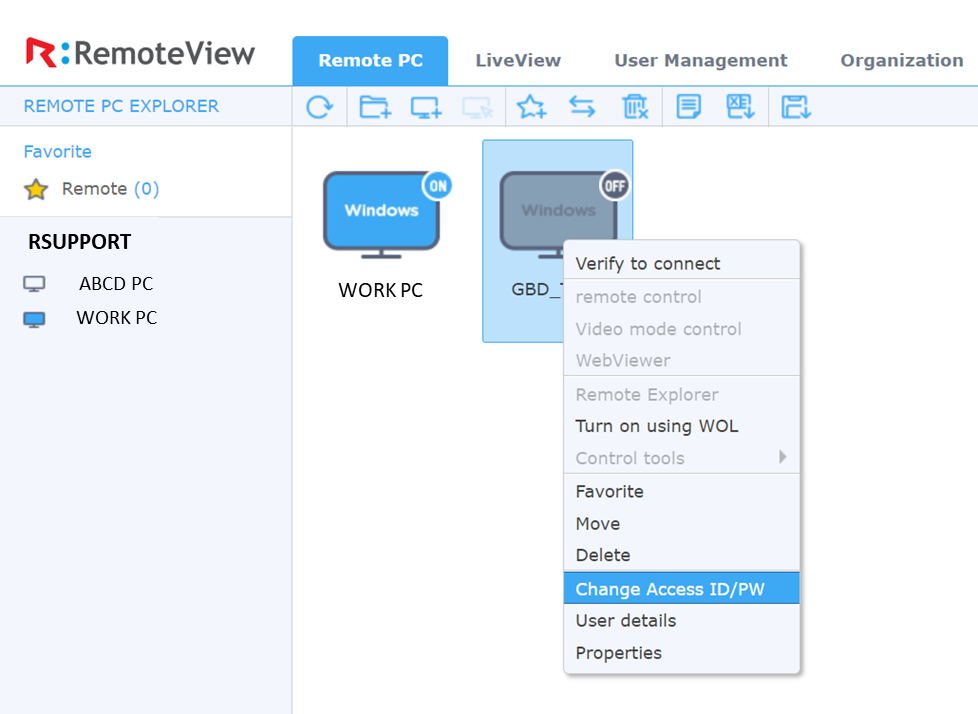The width and height of the screenshot is (978, 714).
Task: Open Properties from context menu
Action: tap(681, 653)
